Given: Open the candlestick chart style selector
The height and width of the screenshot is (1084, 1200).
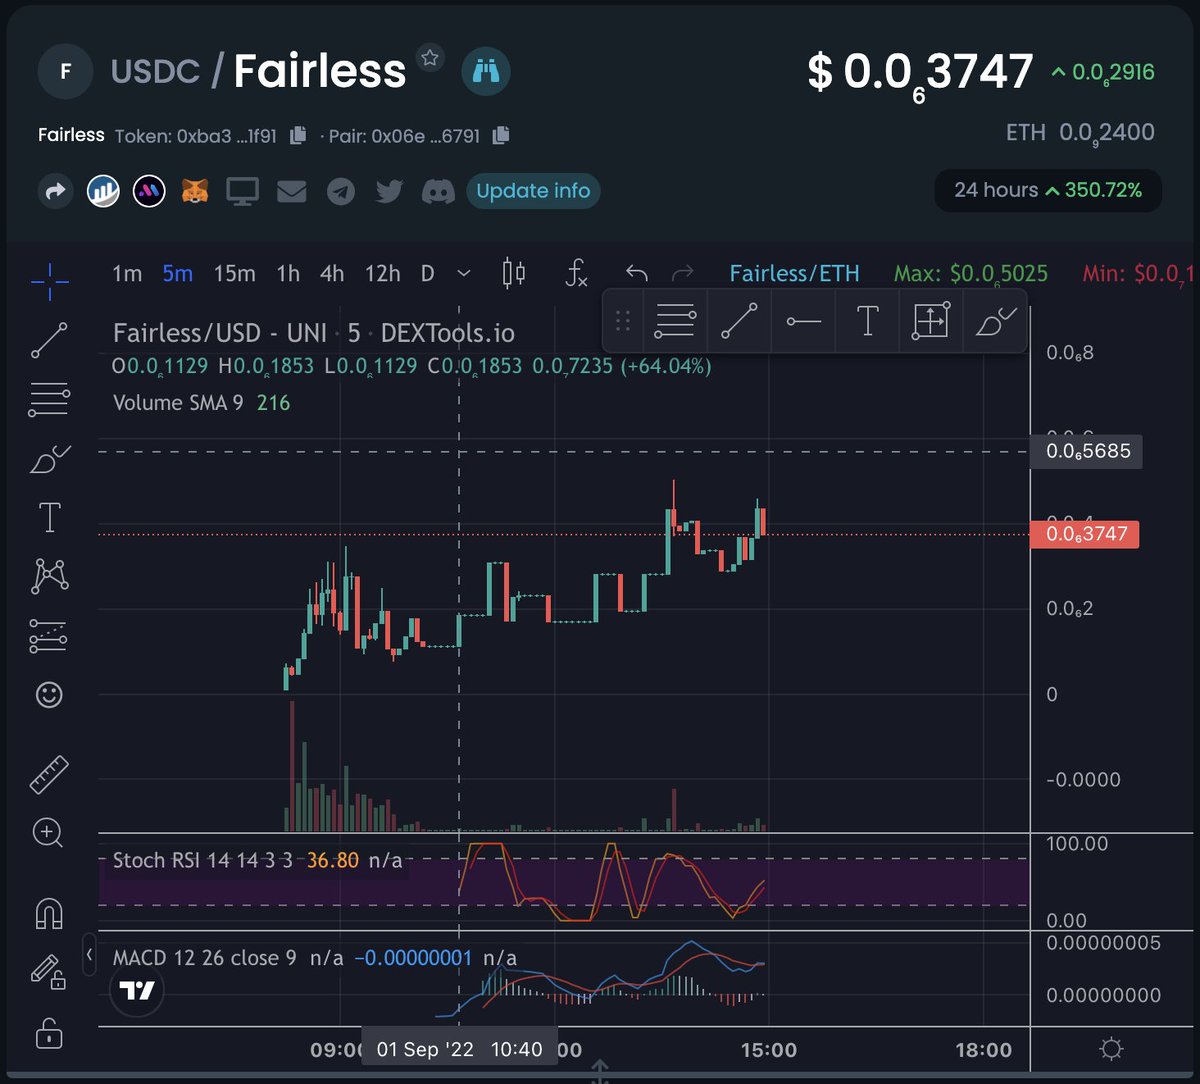Looking at the screenshot, I should 513,273.
